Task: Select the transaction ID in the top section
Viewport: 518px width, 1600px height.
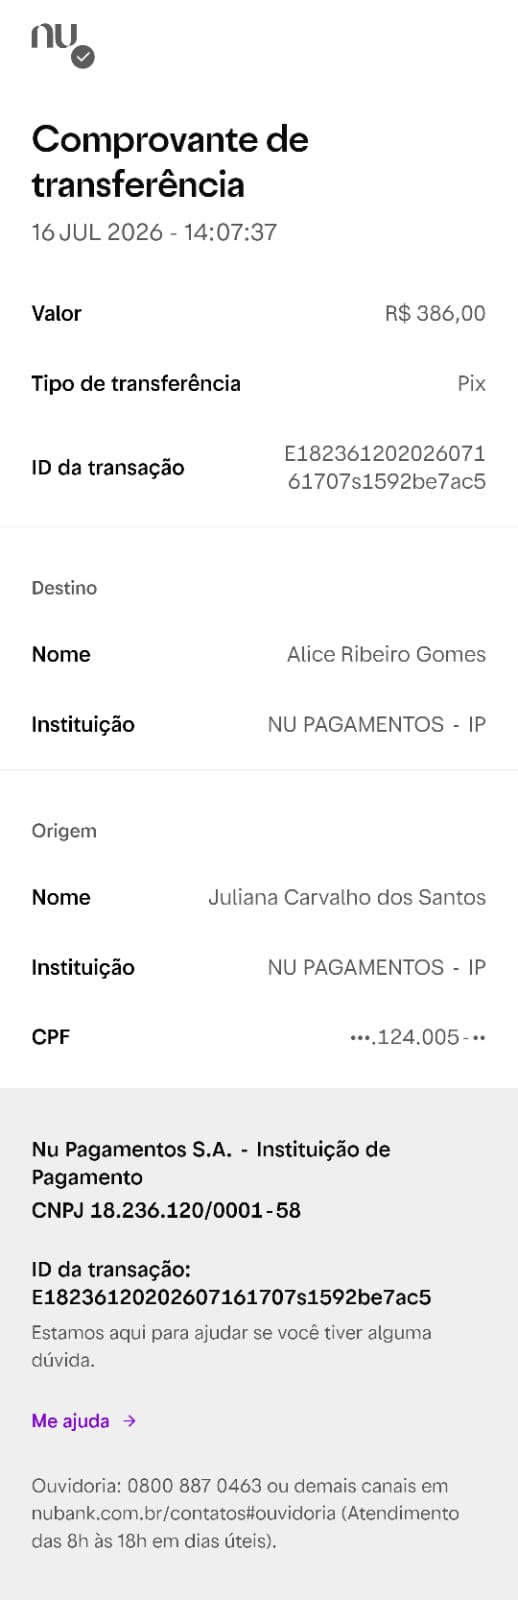Action: (385, 467)
